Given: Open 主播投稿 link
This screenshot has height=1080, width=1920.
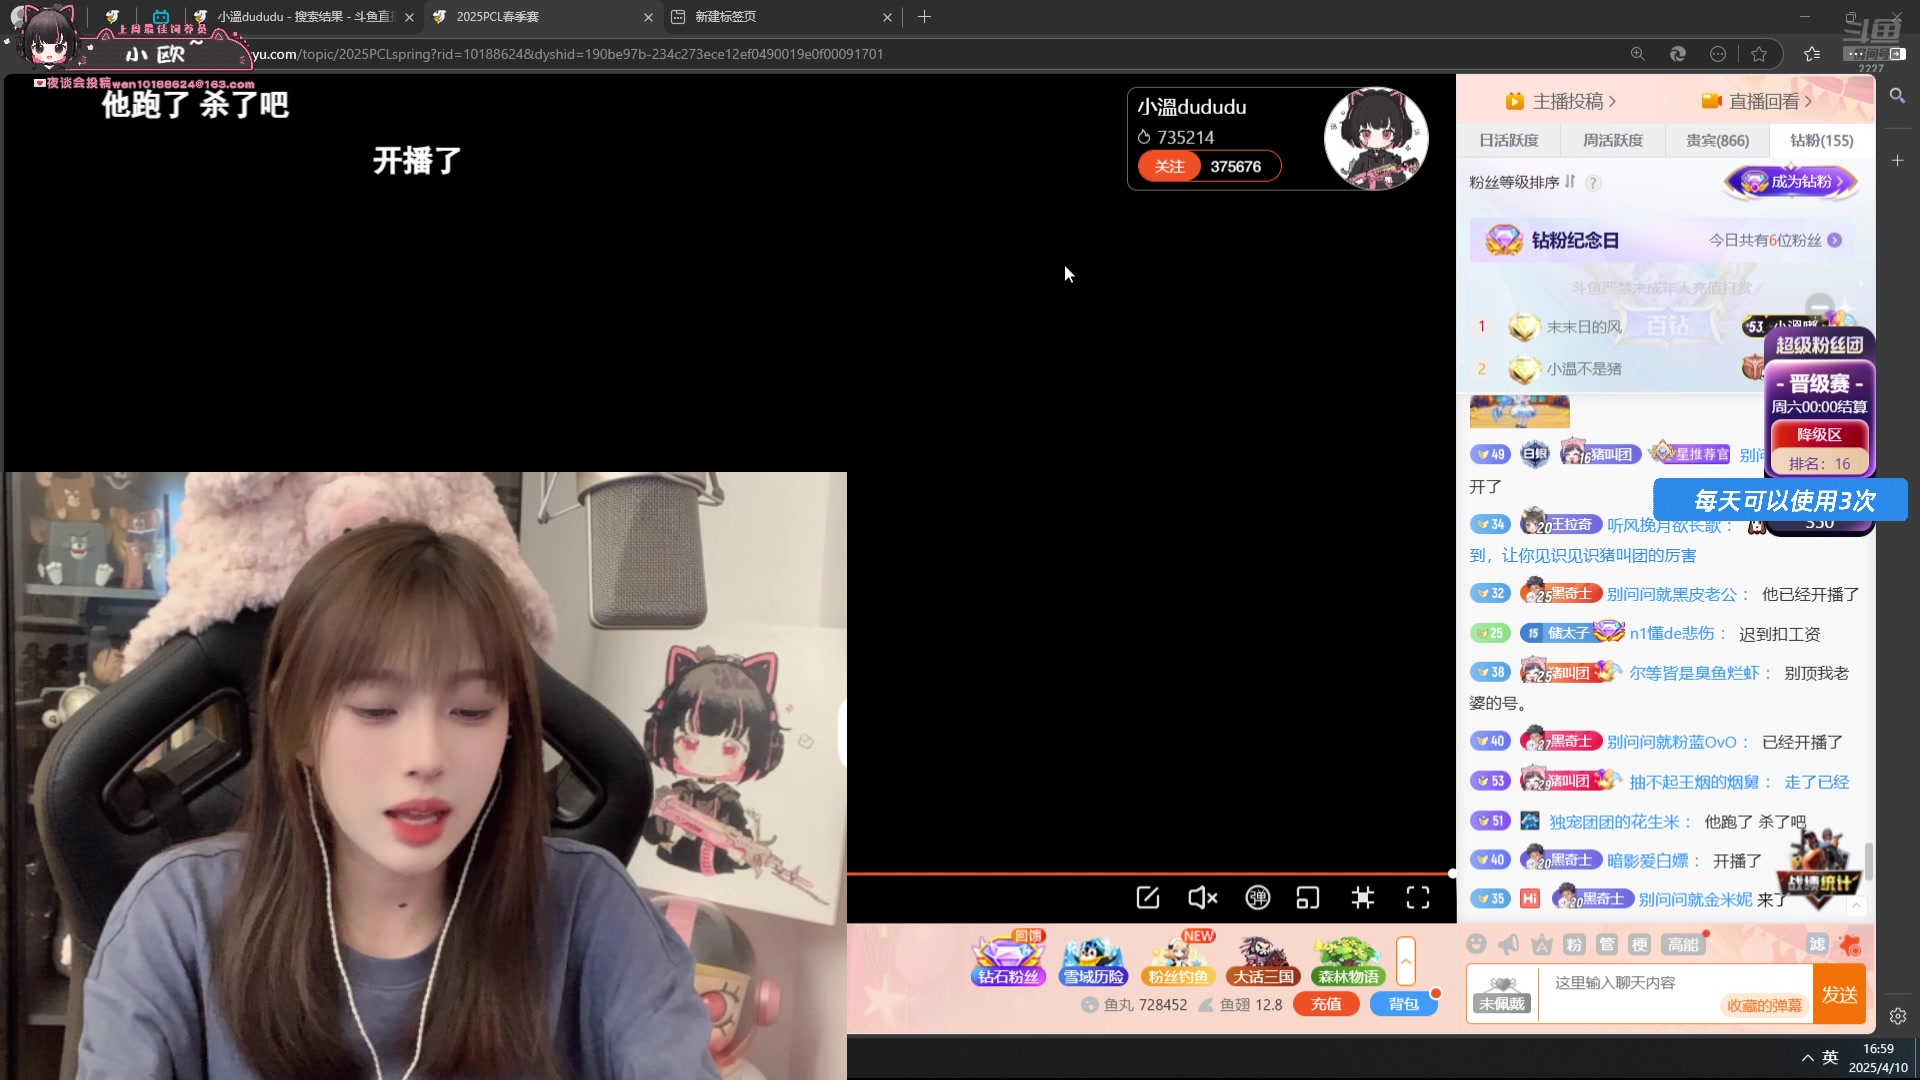Looking at the screenshot, I should click(1561, 101).
